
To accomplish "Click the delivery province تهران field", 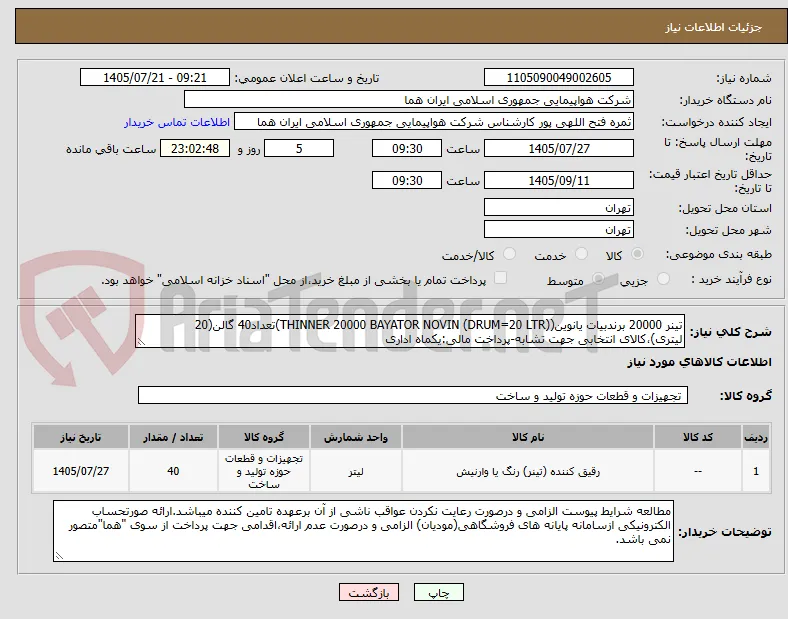I will (x=559, y=208).
